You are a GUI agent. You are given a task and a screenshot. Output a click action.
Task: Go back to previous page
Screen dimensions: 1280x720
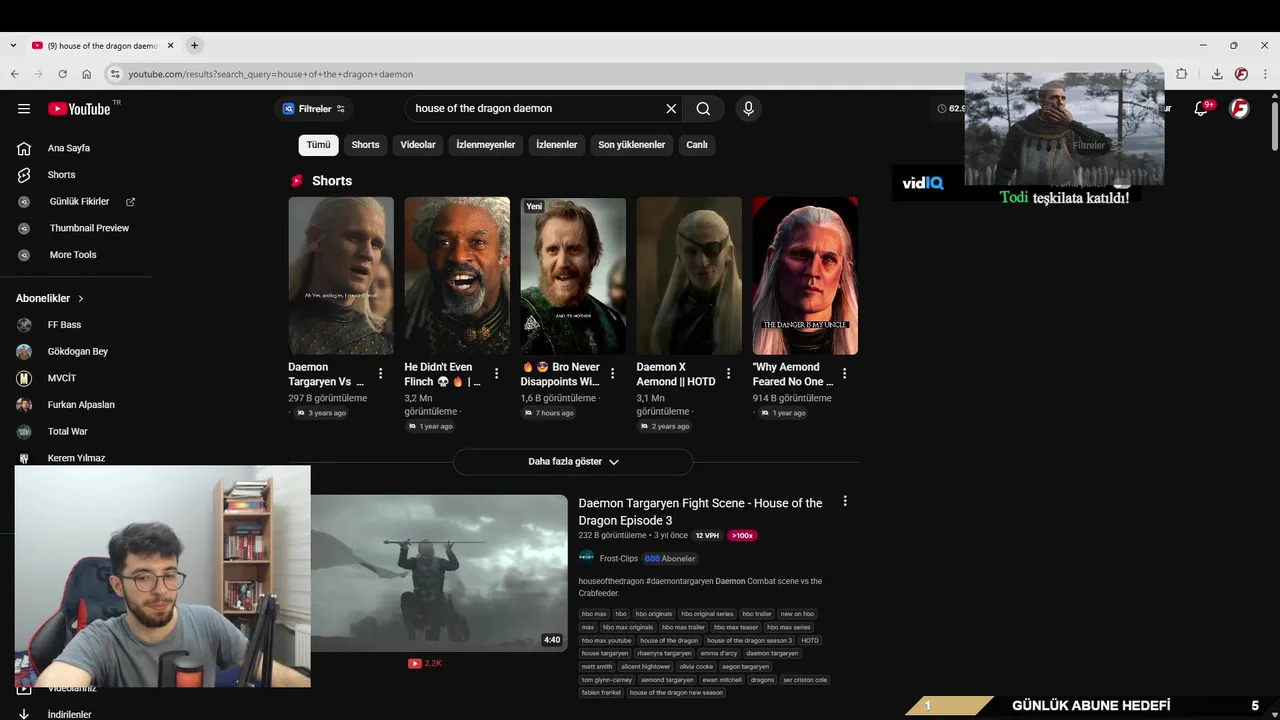pos(14,74)
